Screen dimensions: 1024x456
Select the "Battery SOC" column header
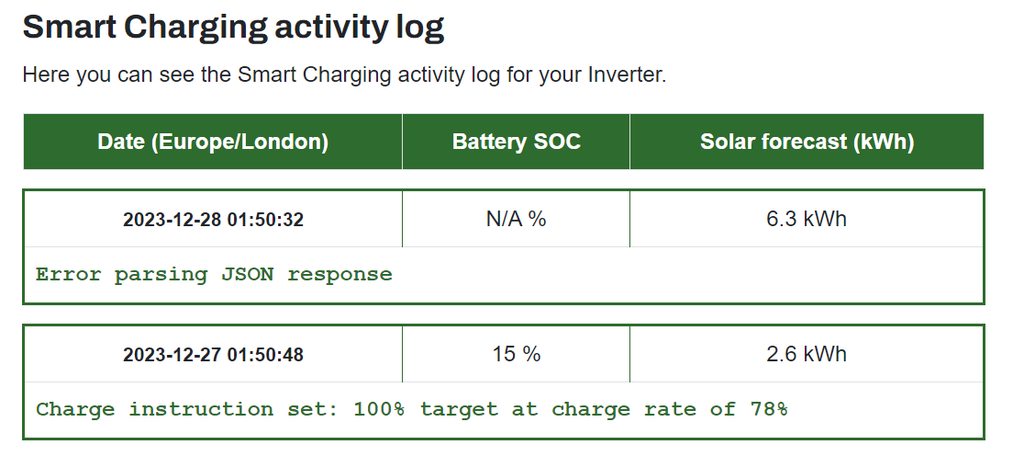(516, 142)
